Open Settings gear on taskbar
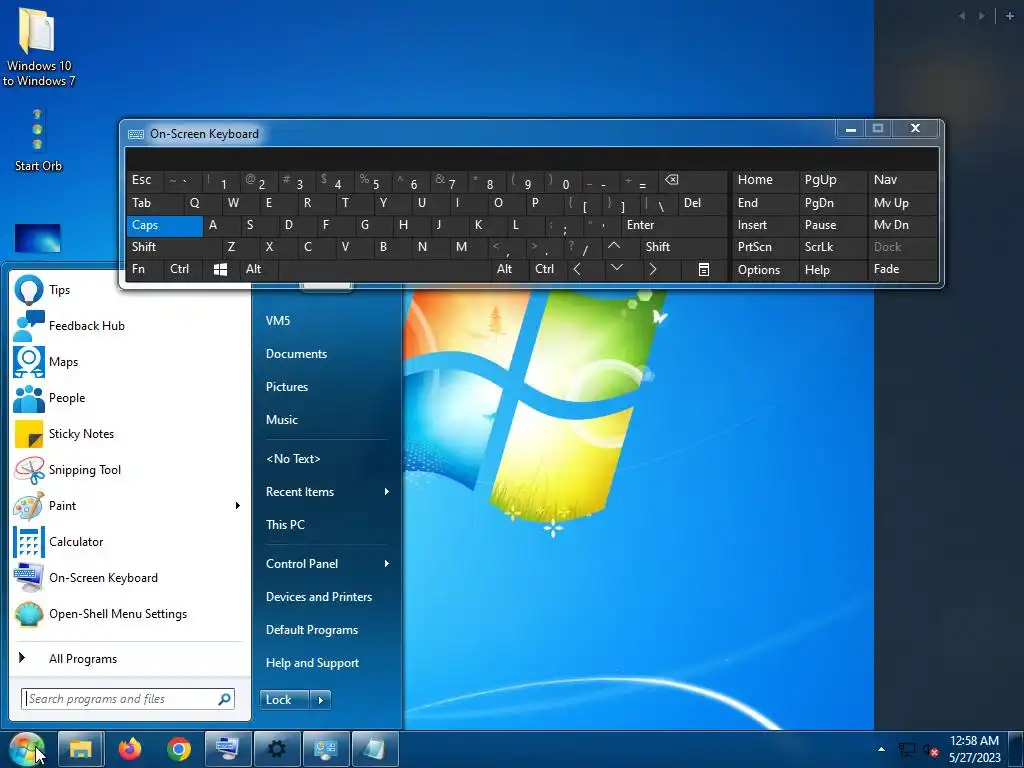The height and width of the screenshot is (768, 1024). coord(277,748)
